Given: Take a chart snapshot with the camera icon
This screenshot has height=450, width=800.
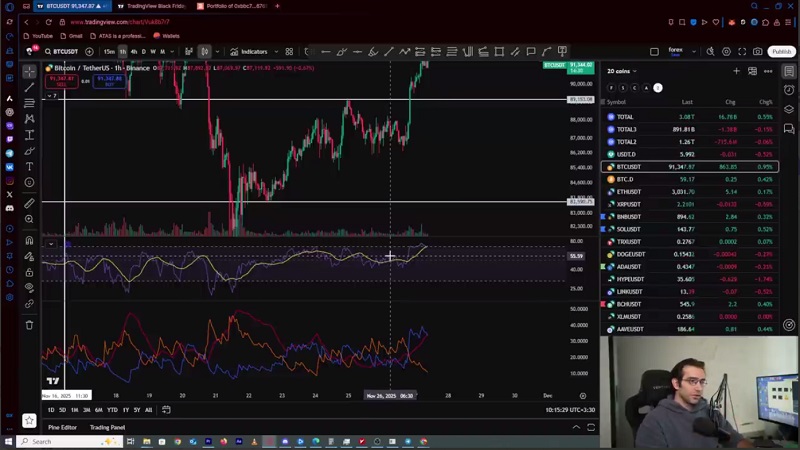Looking at the screenshot, I should point(757,52).
